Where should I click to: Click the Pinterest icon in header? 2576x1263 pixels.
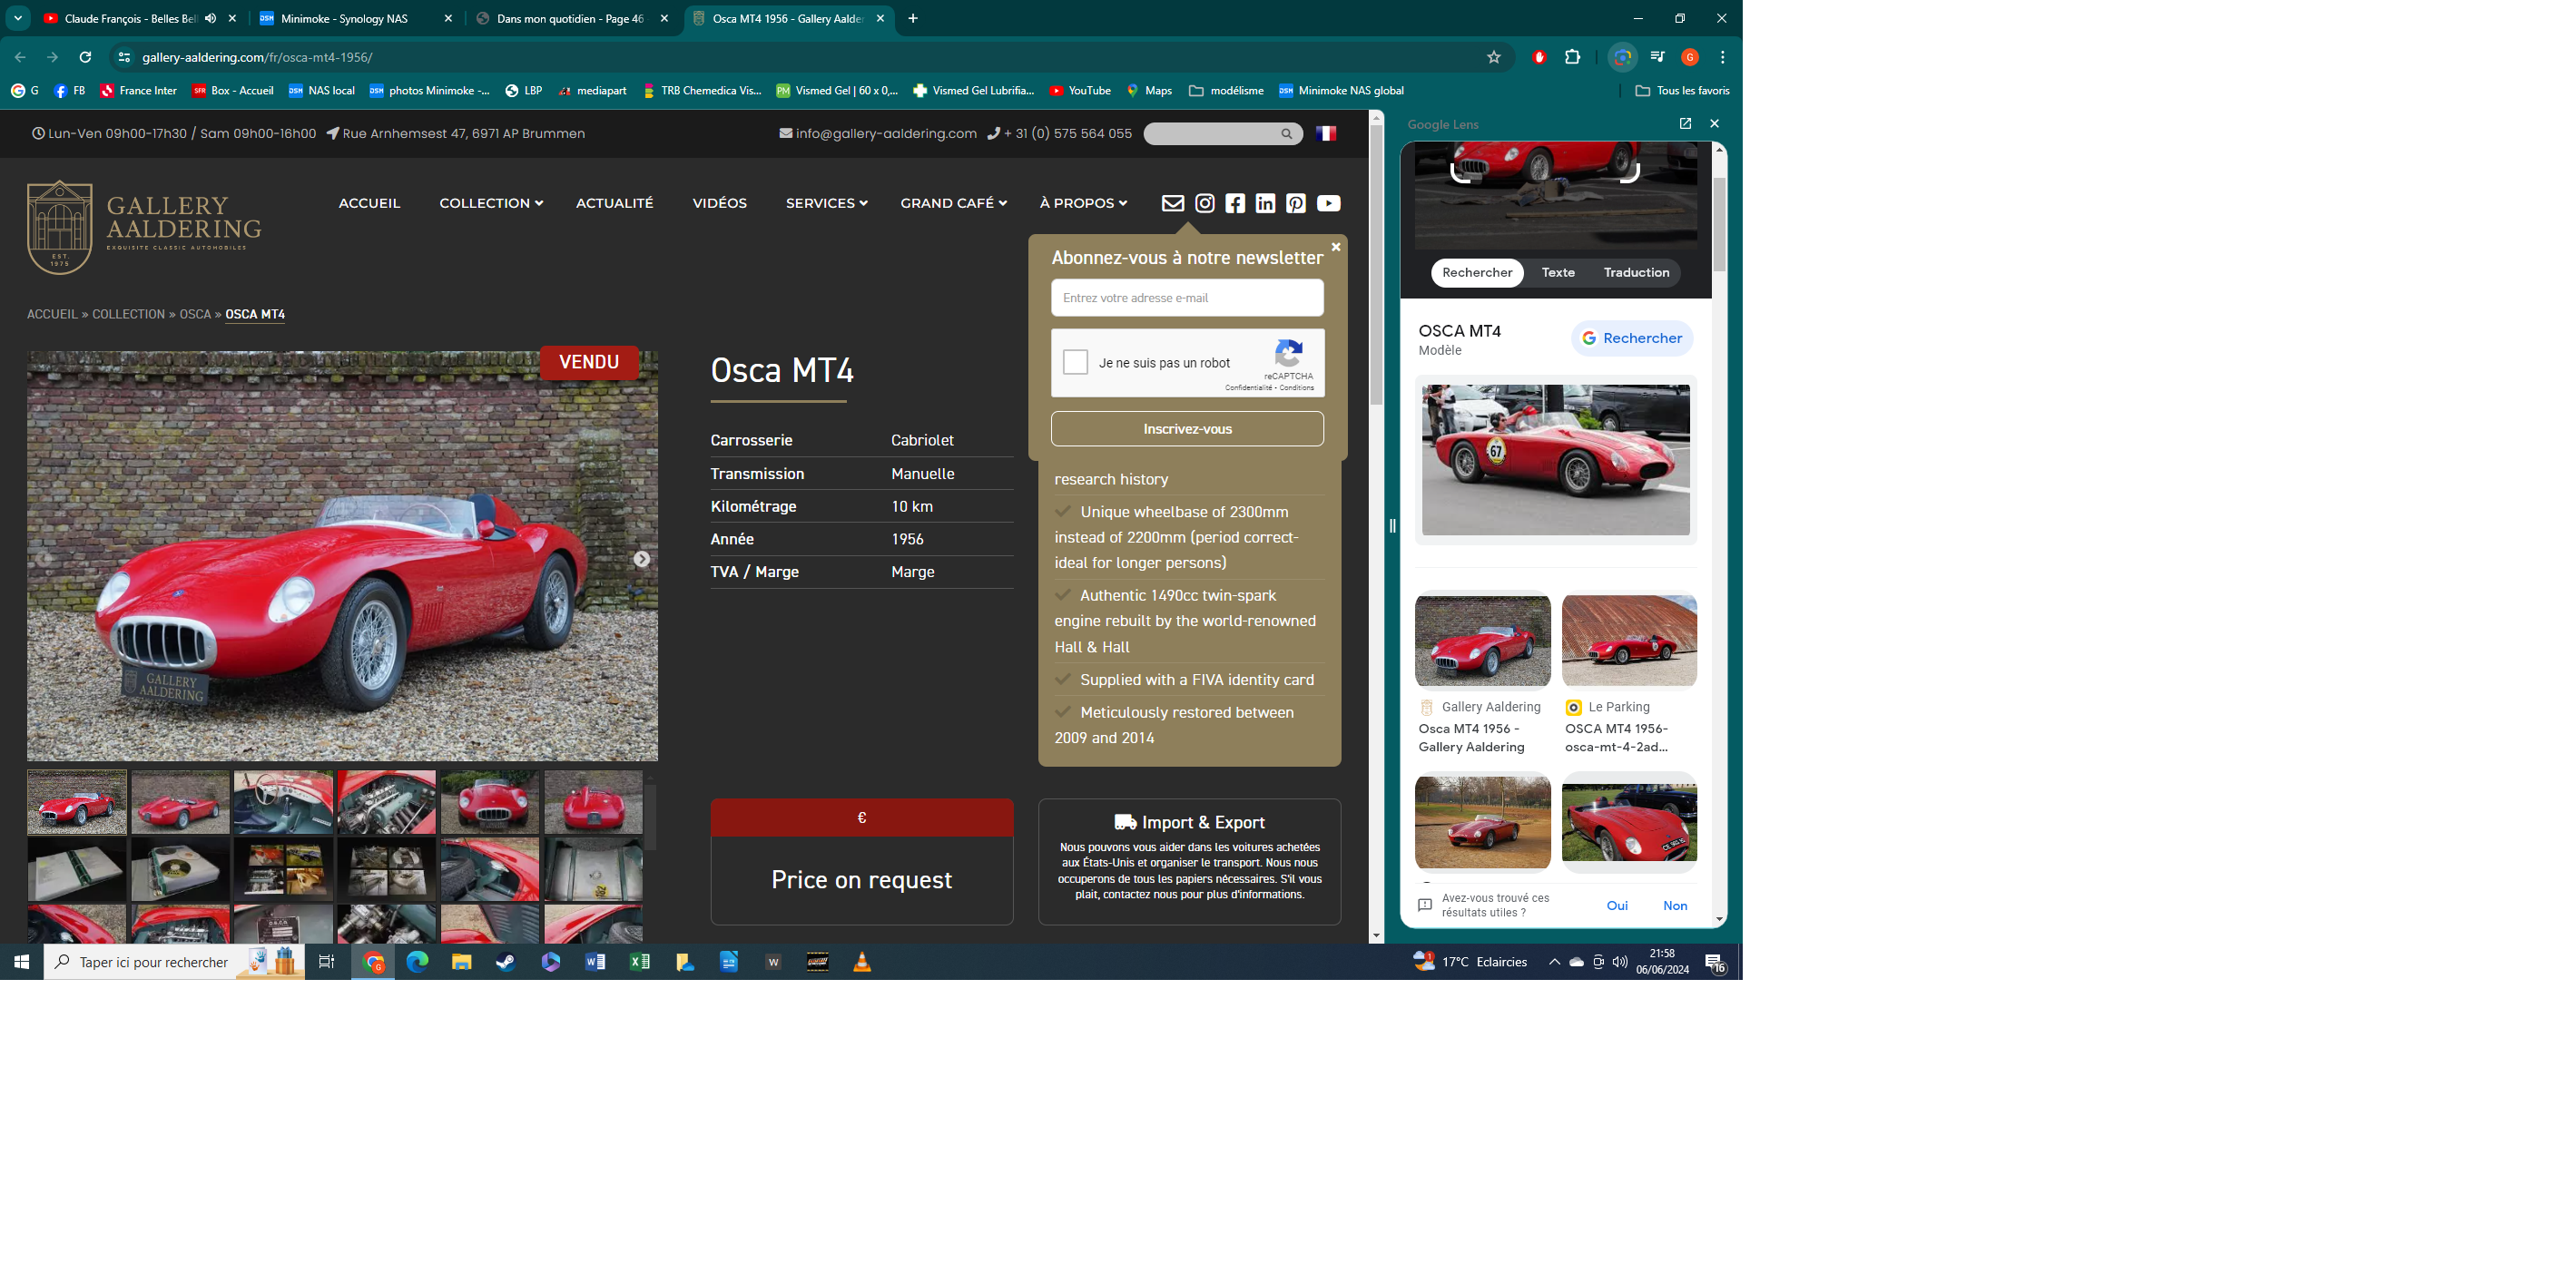[x=1296, y=204]
